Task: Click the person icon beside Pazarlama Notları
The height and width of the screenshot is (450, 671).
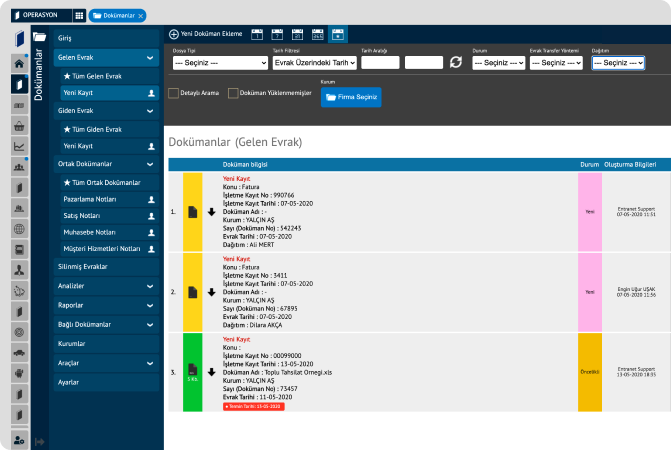Action: (x=151, y=200)
